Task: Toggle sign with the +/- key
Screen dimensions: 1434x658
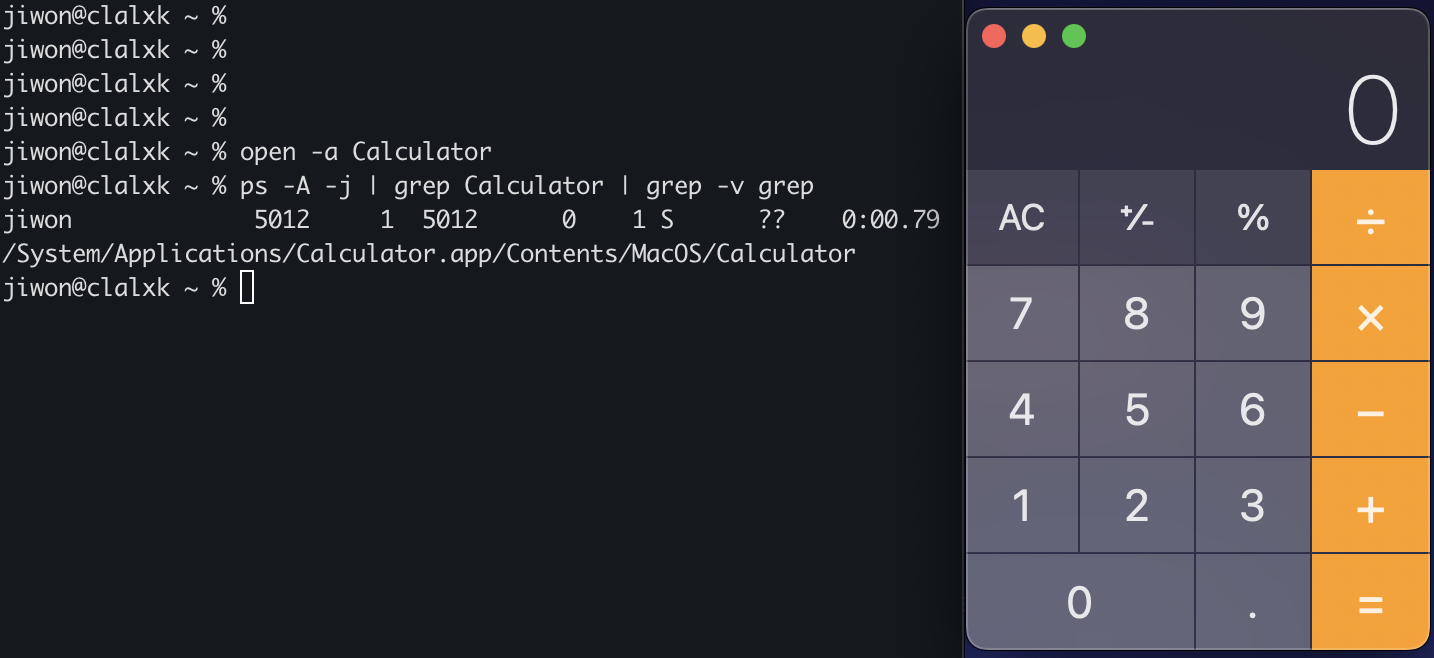Action: (1137, 218)
